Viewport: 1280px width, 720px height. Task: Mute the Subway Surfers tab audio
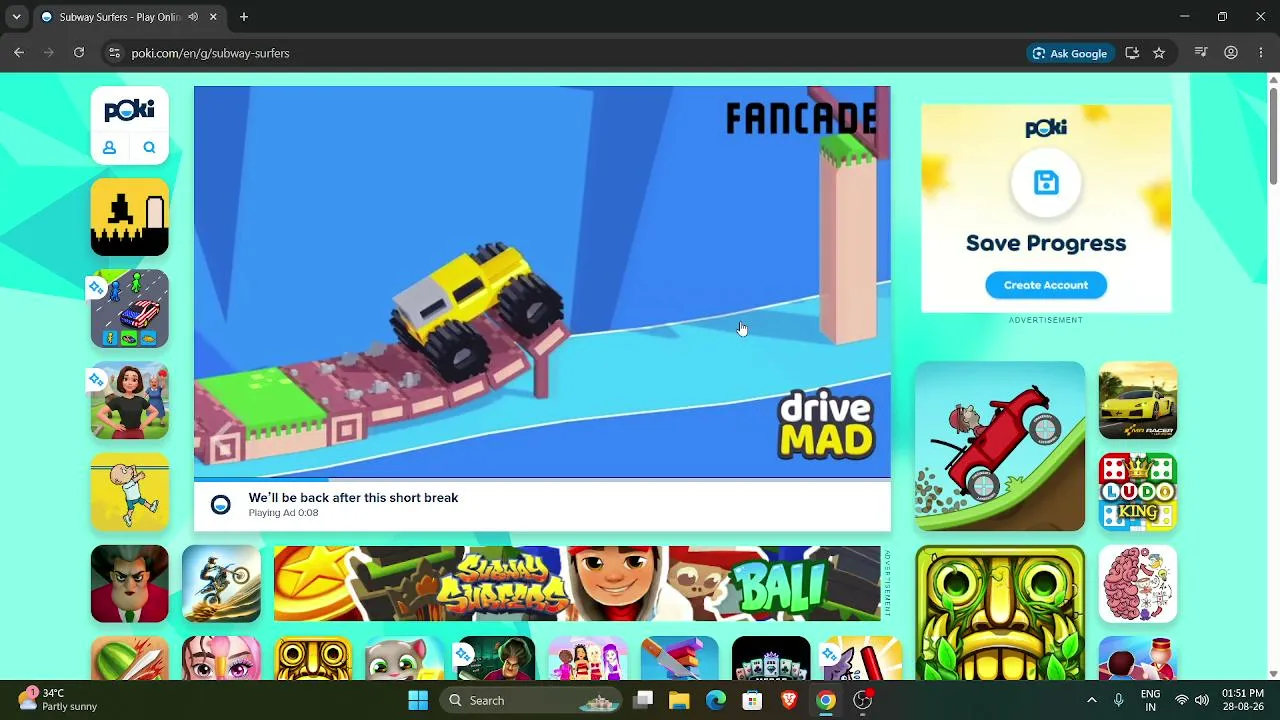click(x=193, y=17)
